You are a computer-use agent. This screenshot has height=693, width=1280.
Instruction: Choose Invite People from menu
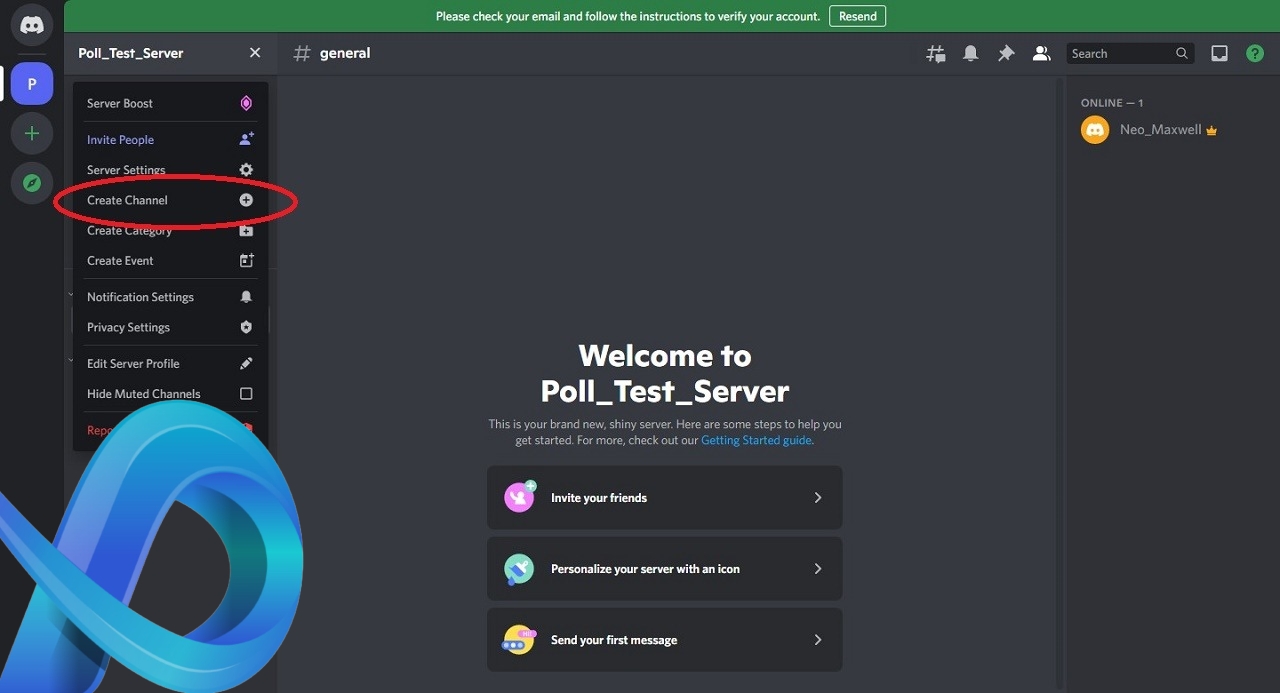[170, 140]
